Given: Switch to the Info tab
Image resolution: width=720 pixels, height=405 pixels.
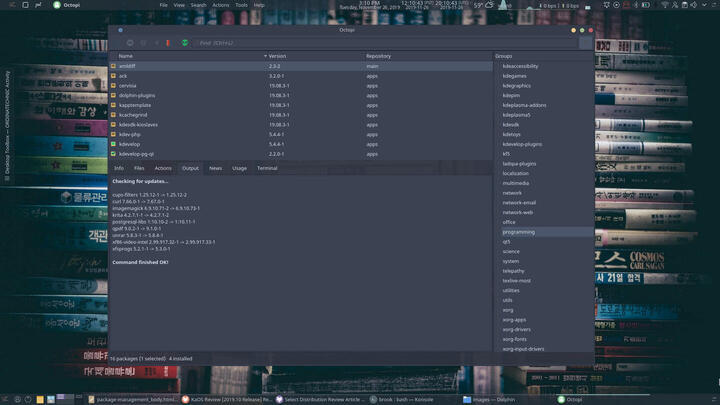Looking at the screenshot, I should click(x=119, y=169).
